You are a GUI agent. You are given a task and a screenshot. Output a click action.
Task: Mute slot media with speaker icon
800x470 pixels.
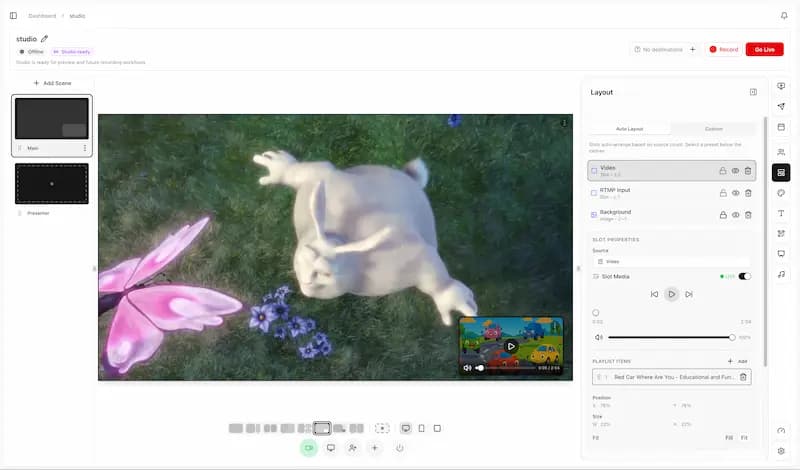click(599, 337)
